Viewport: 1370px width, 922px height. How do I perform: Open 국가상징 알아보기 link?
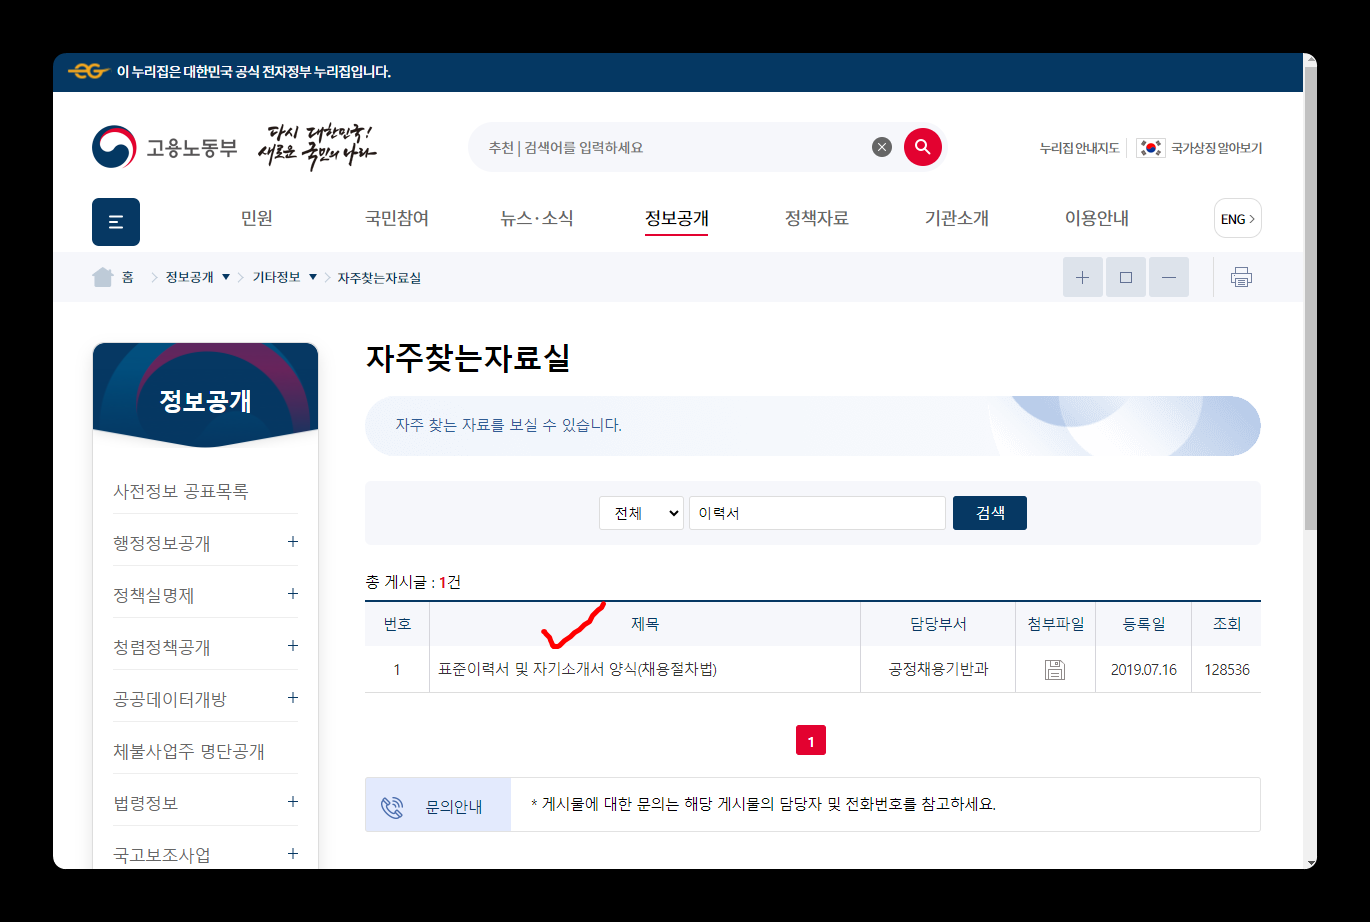[x=1217, y=148]
